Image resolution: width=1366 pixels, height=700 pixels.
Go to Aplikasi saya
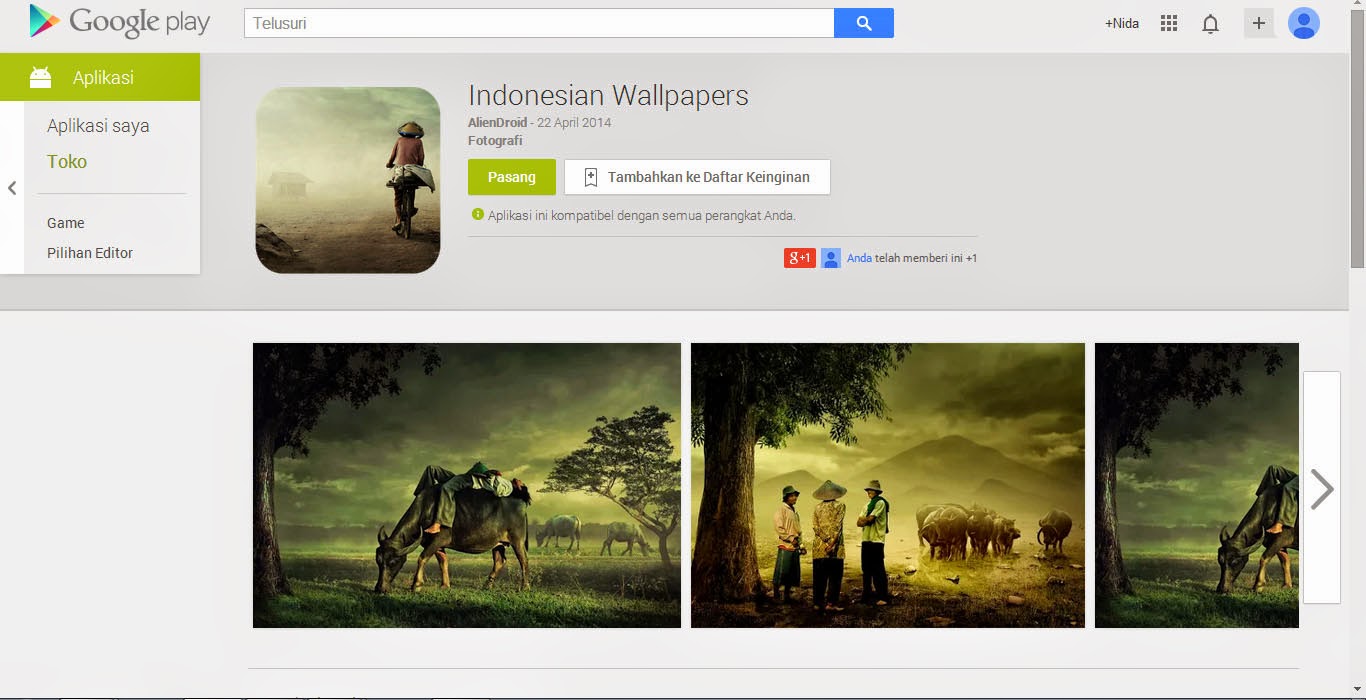98,126
